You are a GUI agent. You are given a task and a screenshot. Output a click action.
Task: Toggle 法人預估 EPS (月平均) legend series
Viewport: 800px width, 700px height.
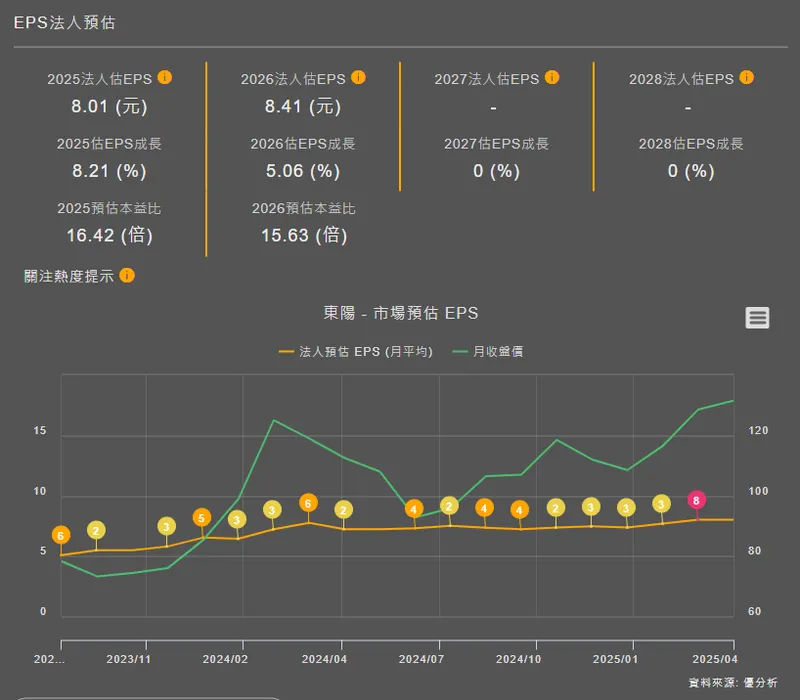click(x=356, y=352)
